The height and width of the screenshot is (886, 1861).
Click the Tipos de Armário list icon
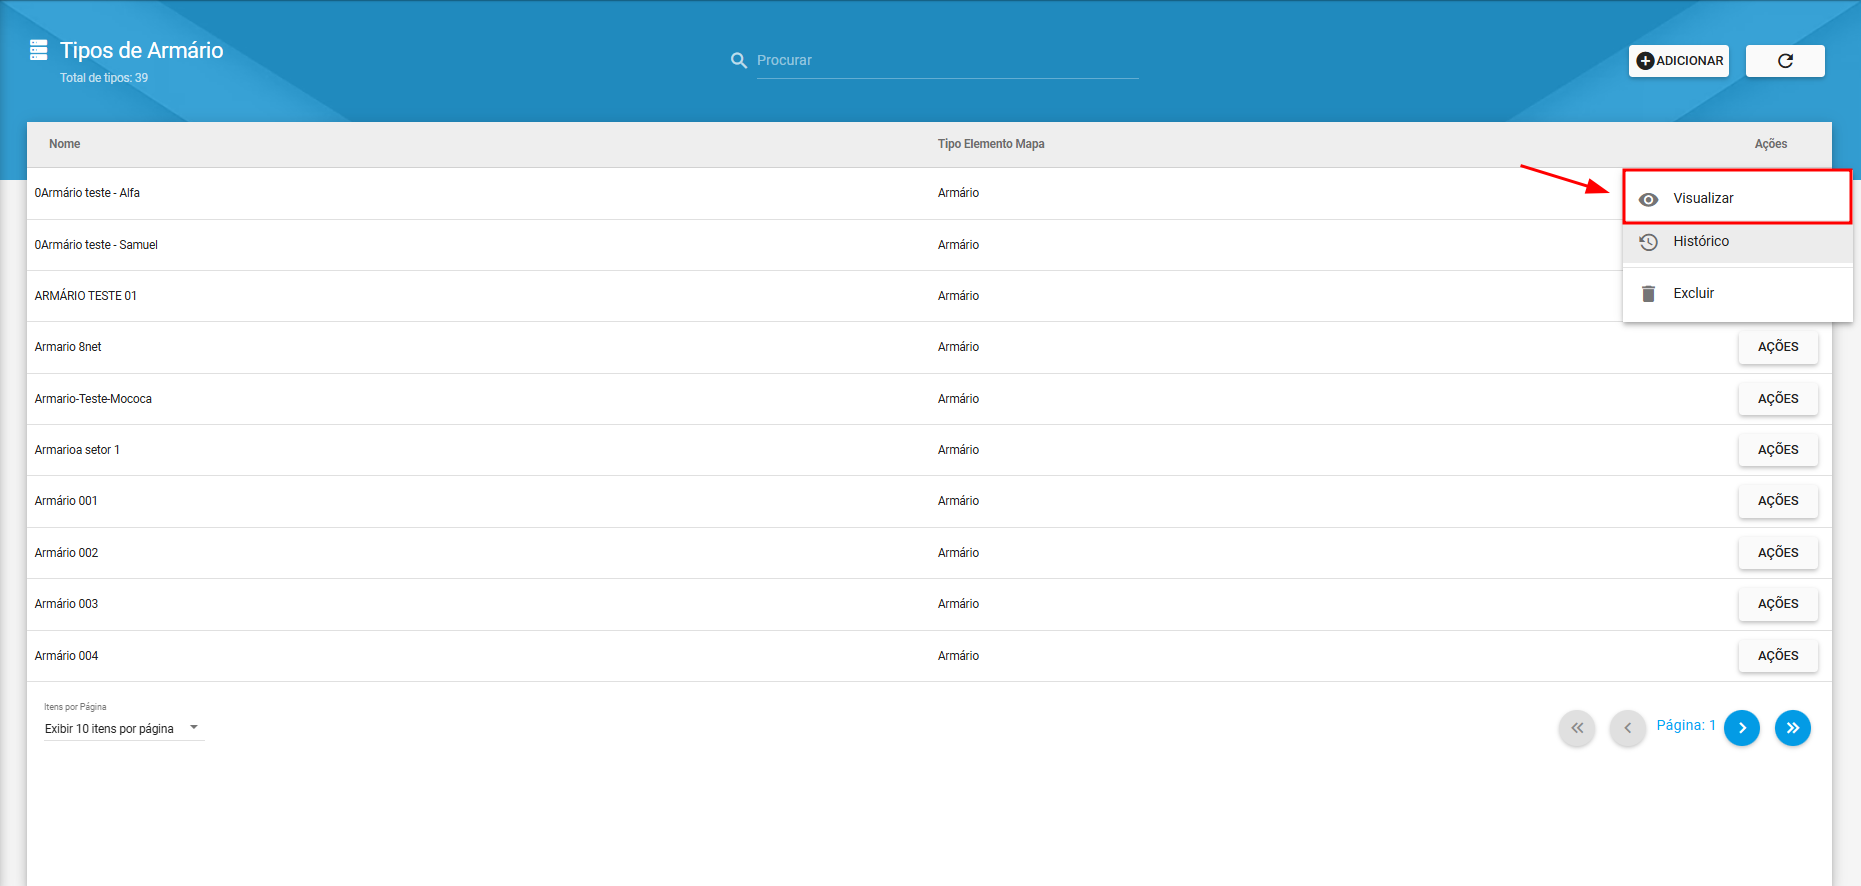39,49
